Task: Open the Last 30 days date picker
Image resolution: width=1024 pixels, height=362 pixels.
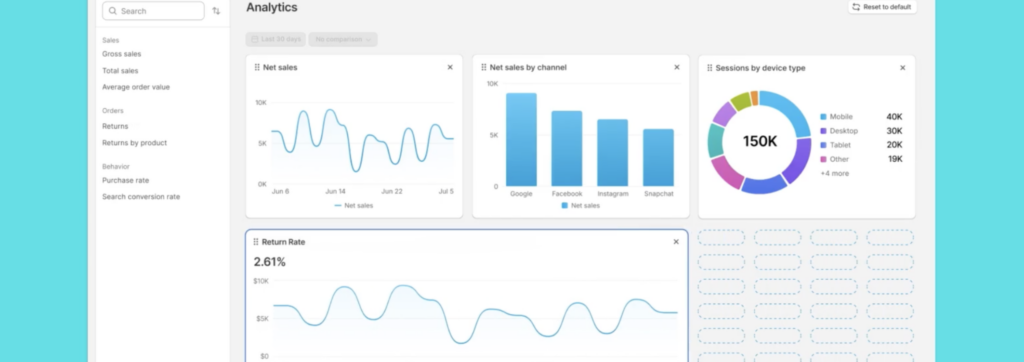Action: pyautogui.click(x=276, y=39)
